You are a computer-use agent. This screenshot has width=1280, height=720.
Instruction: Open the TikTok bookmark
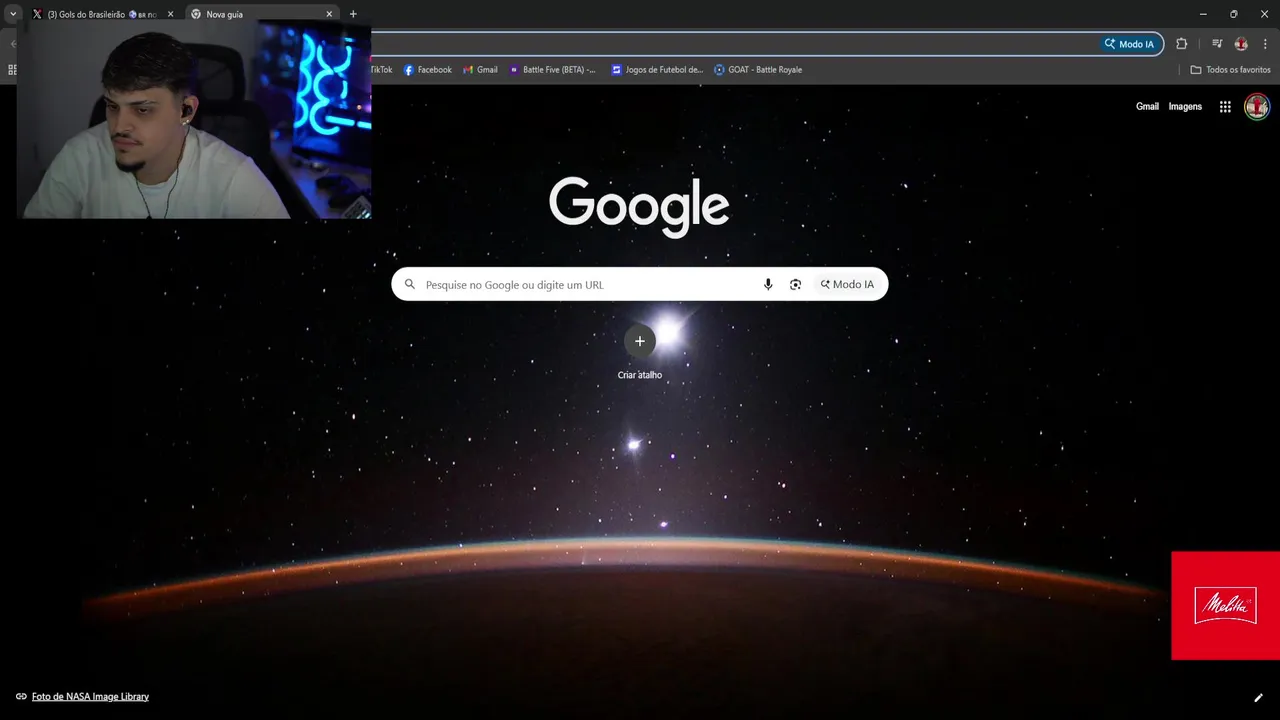(x=381, y=70)
